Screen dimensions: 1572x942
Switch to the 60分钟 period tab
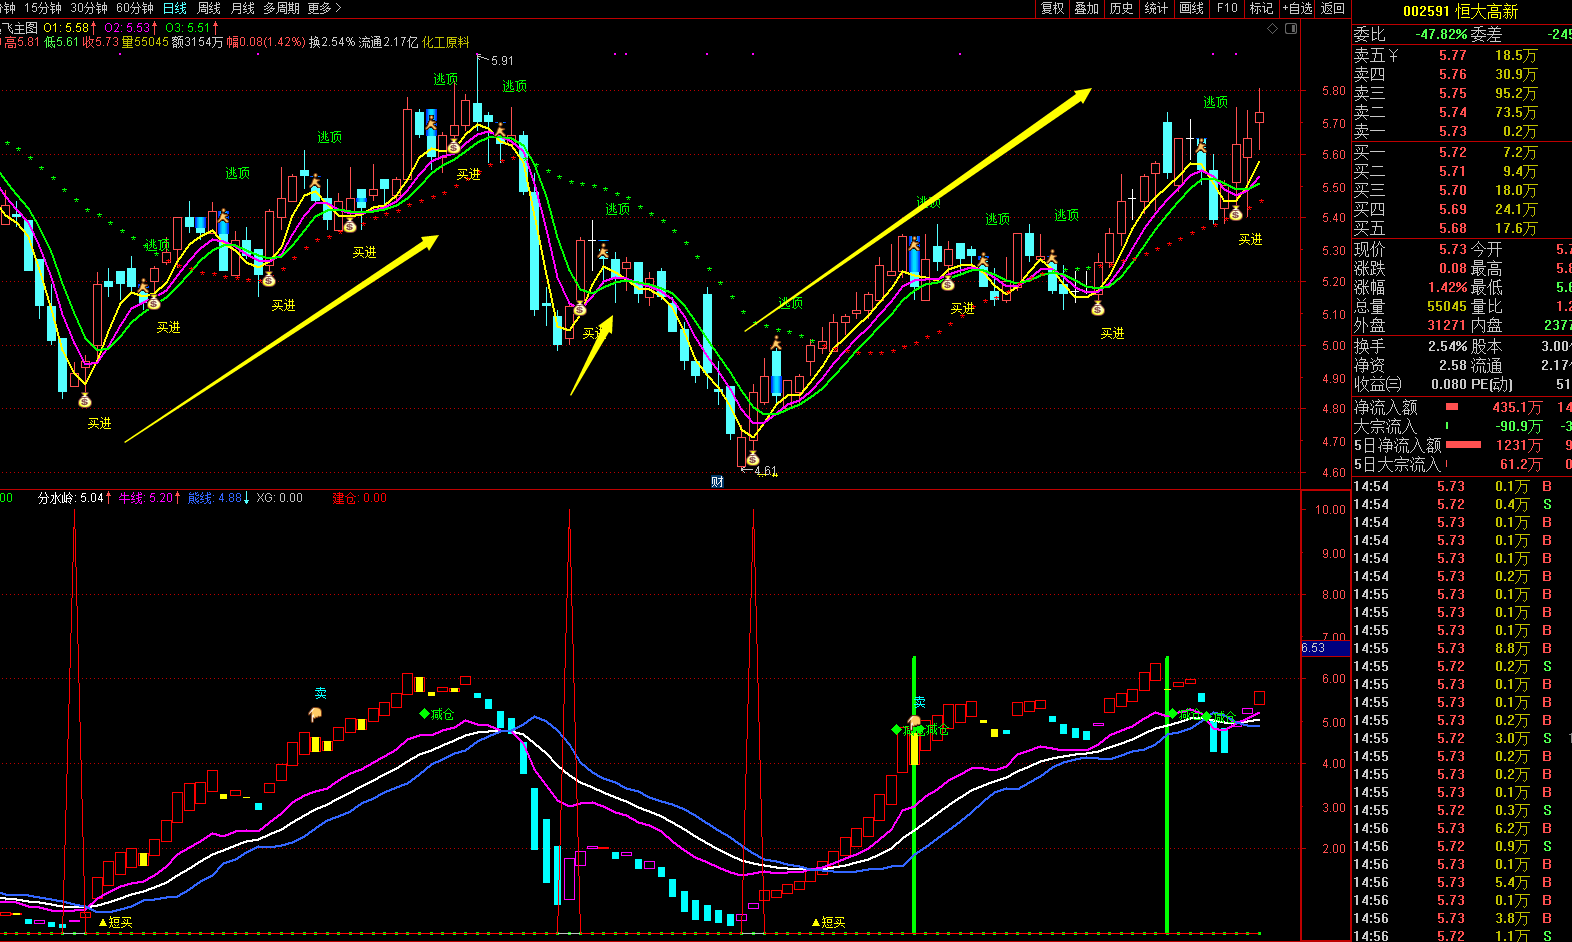[x=135, y=8]
